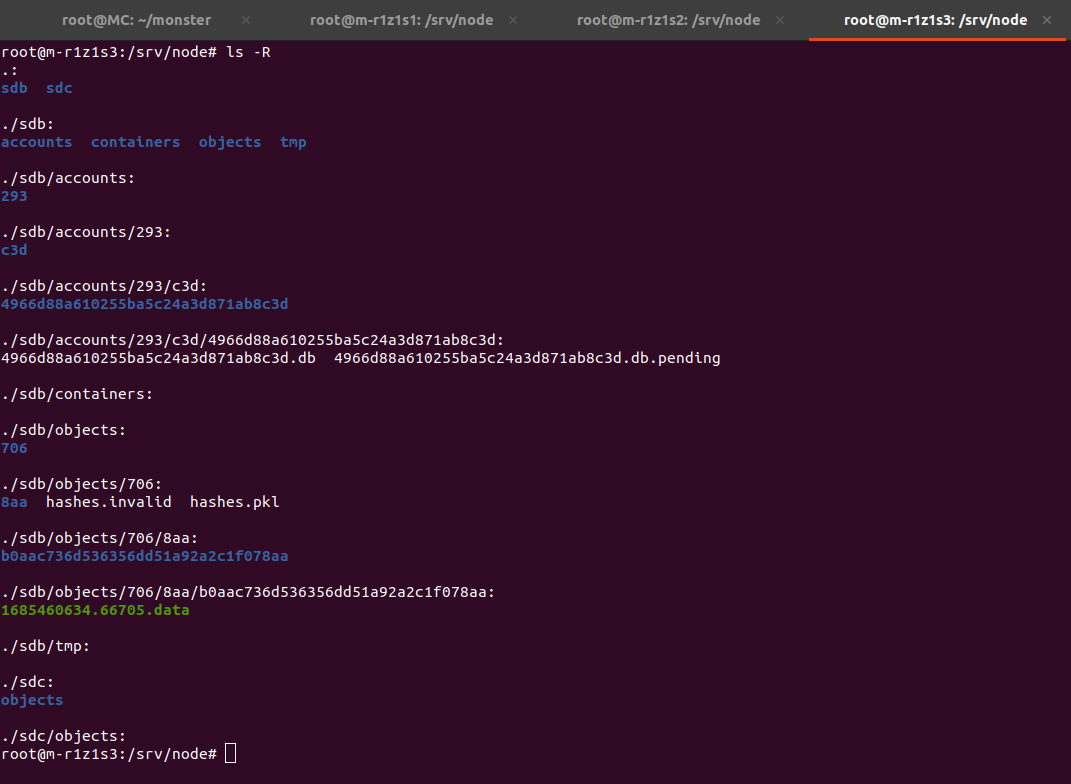Click the blue accounts directory name
The width and height of the screenshot is (1071, 784).
click(36, 142)
